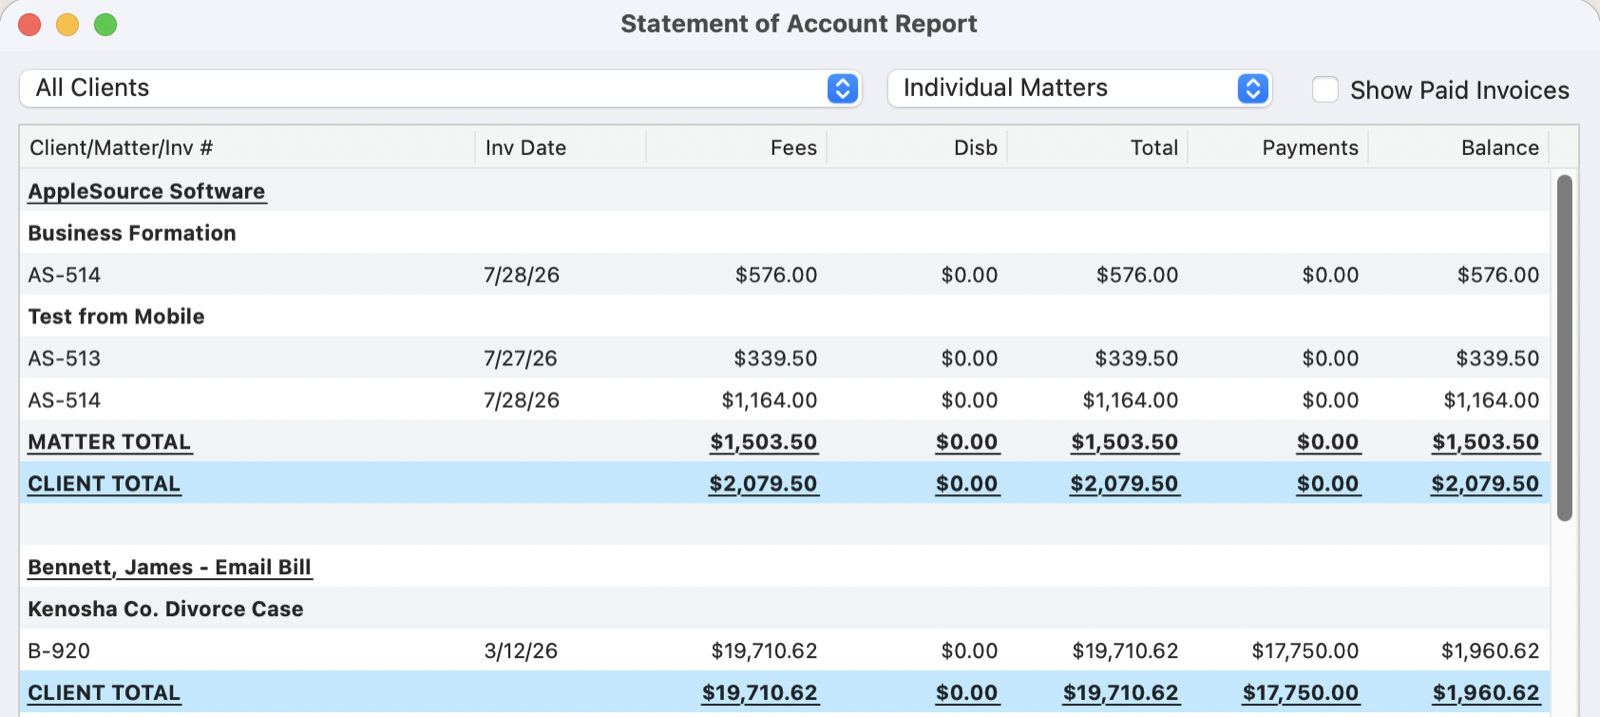Click Bennett client total fees $19,710.62
Image resolution: width=1600 pixels, height=717 pixels.
[759, 693]
